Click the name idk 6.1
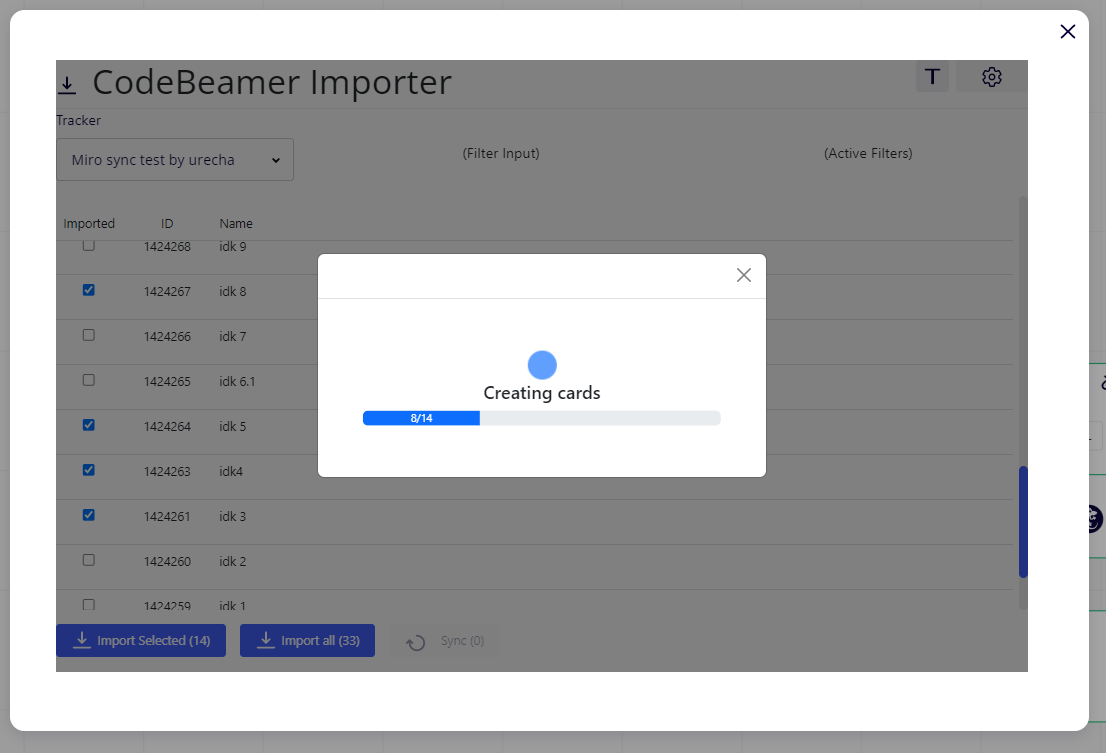Image resolution: width=1106 pixels, height=753 pixels. 237,381
